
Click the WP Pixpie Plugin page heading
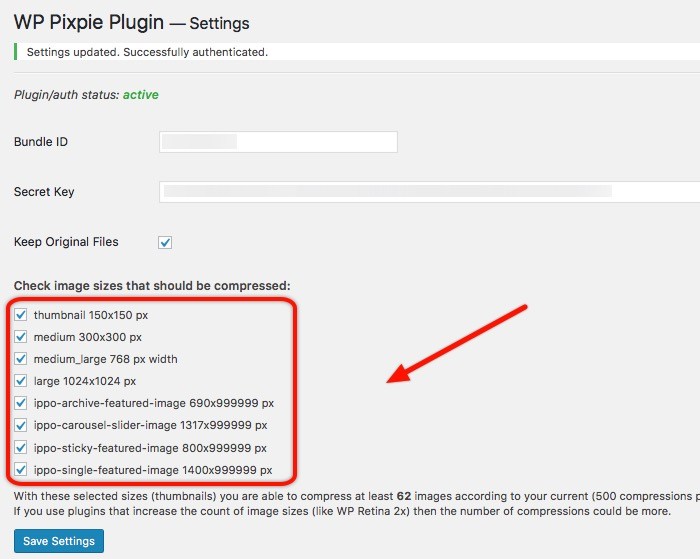tap(131, 21)
